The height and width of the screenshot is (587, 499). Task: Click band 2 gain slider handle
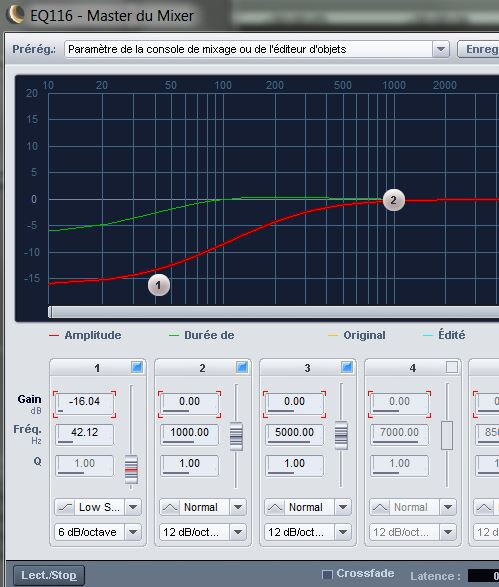236,436
